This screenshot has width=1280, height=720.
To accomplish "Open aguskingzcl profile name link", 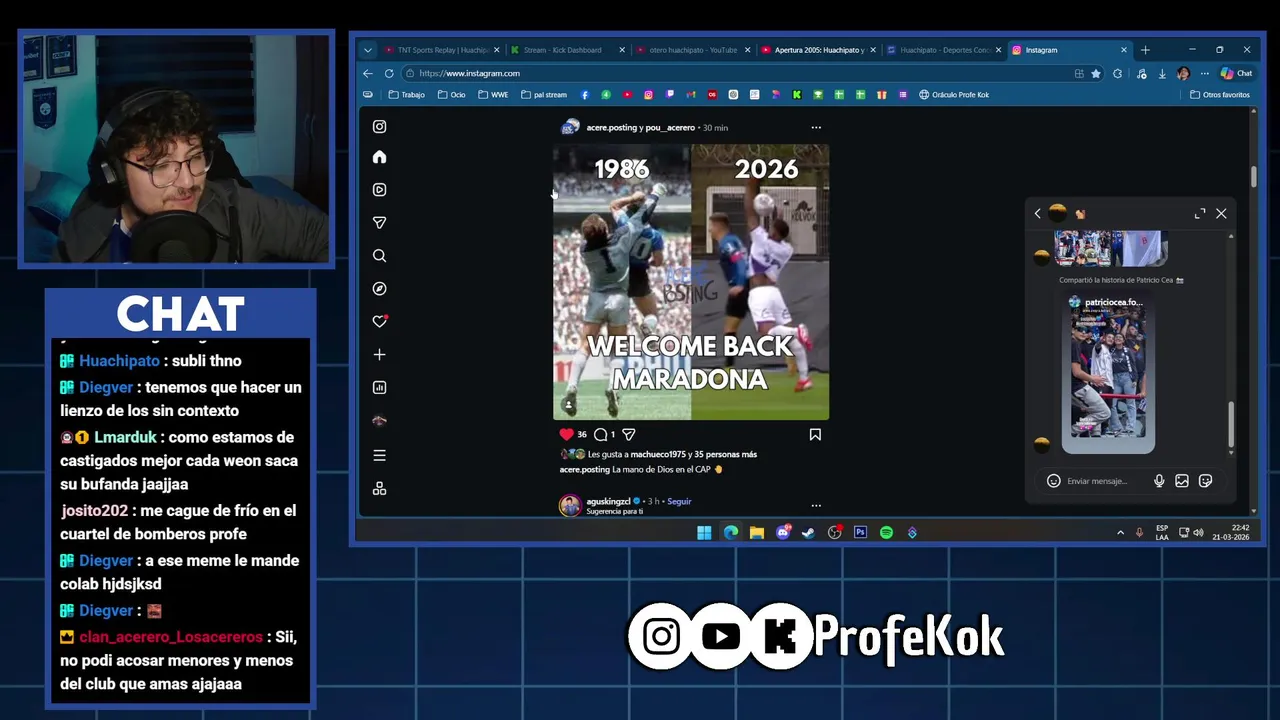I will pyautogui.click(x=608, y=501).
